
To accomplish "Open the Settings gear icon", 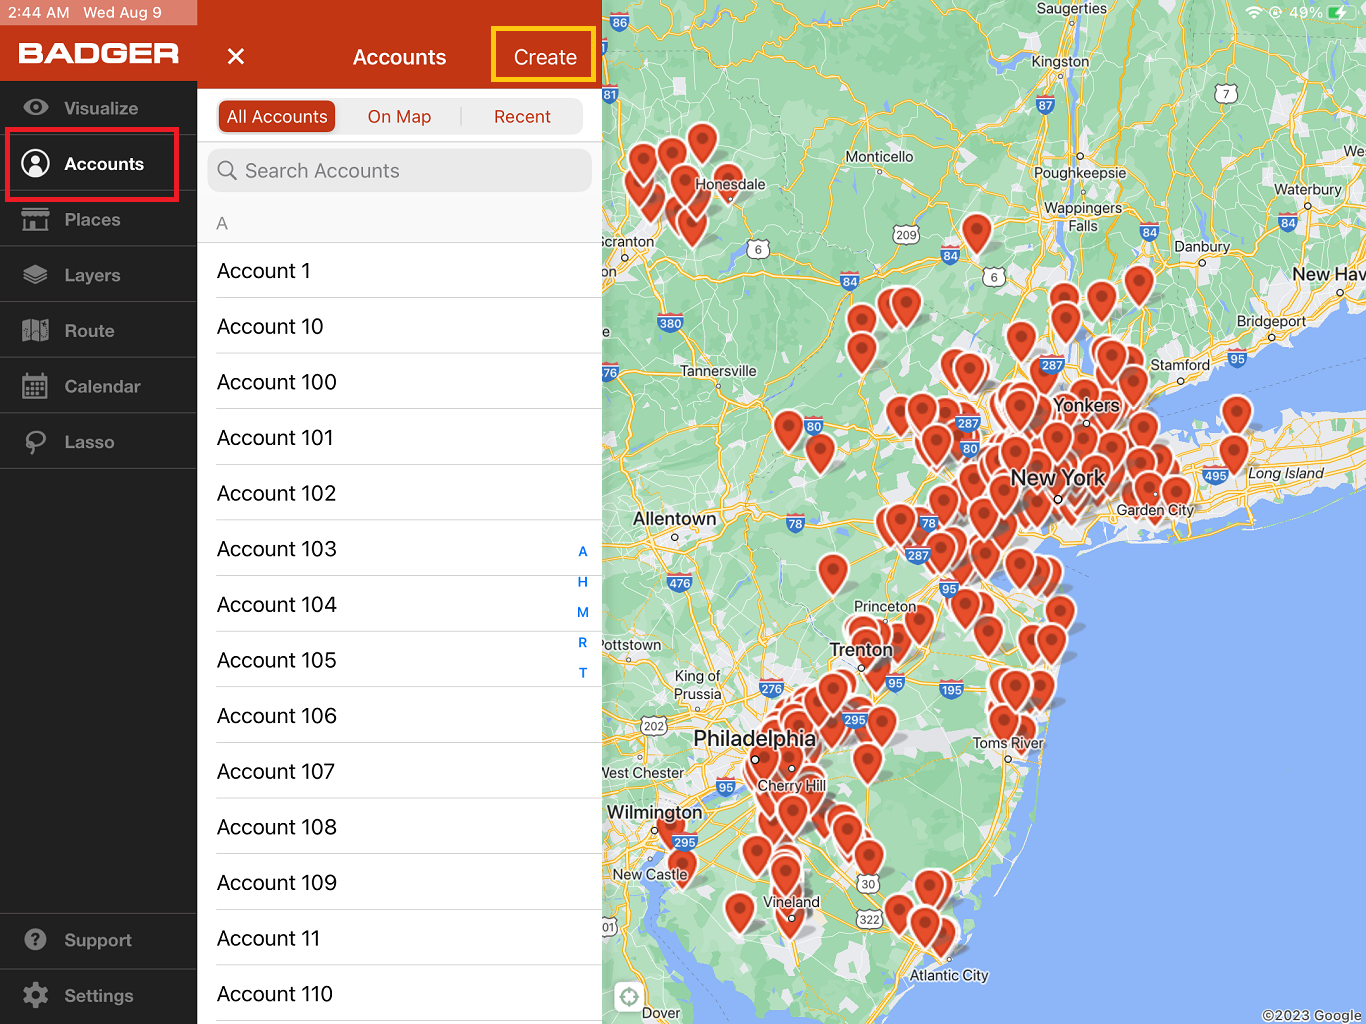I will [36, 995].
